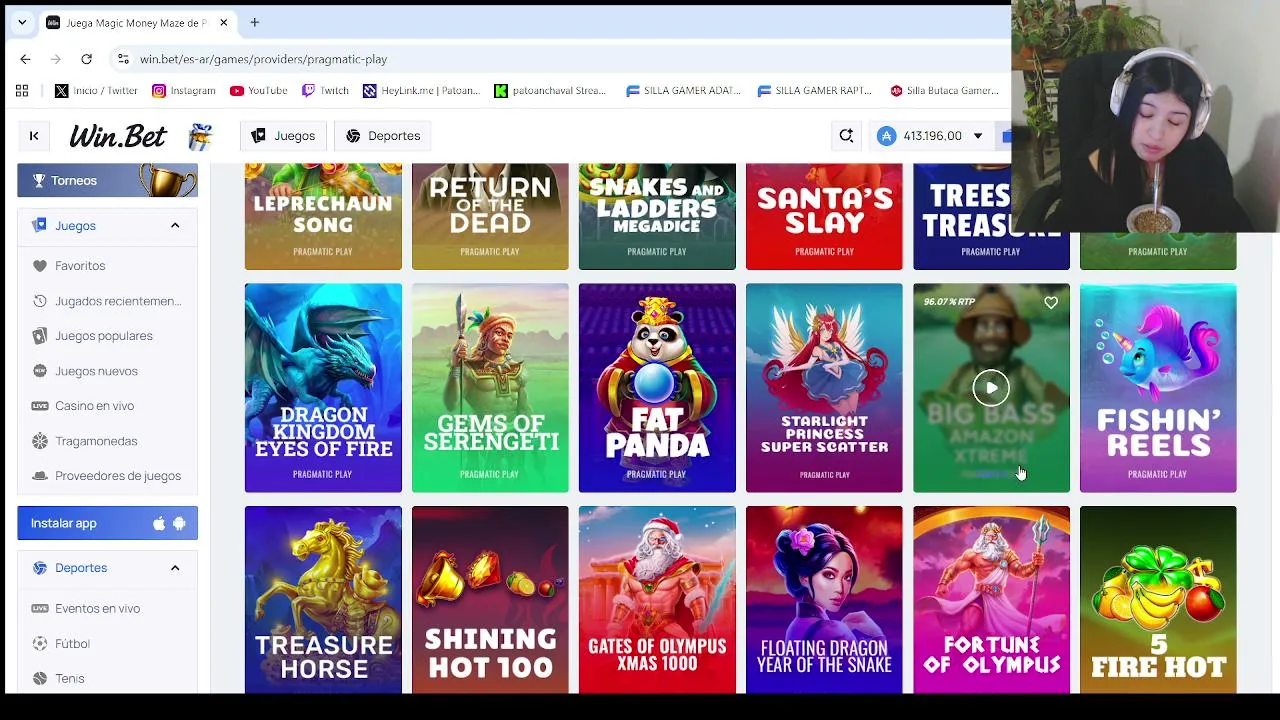View site information icon in address bar
Screen dimensions: 1280x720
coord(123,59)
